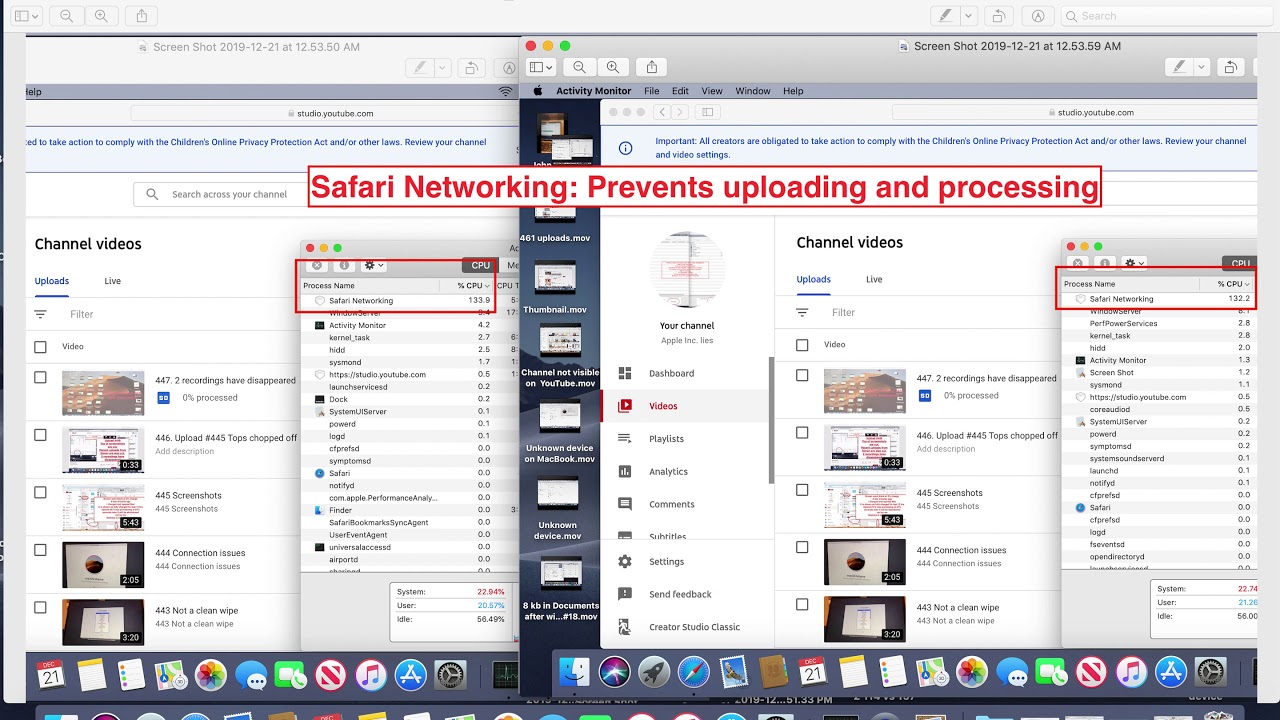Open the News app in the left dock
Screen dimensions: 1280x720
(330, 676)
